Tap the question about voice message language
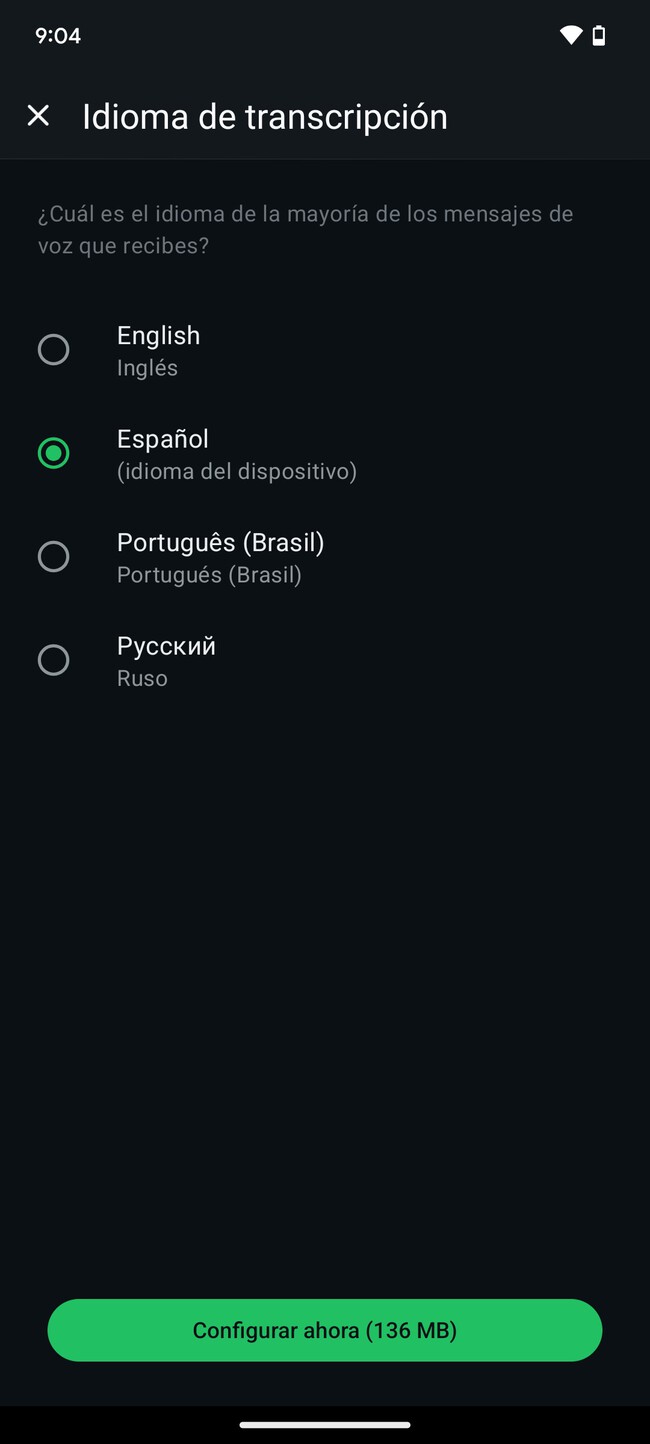The image size is (650, 1444). [305, 229]
